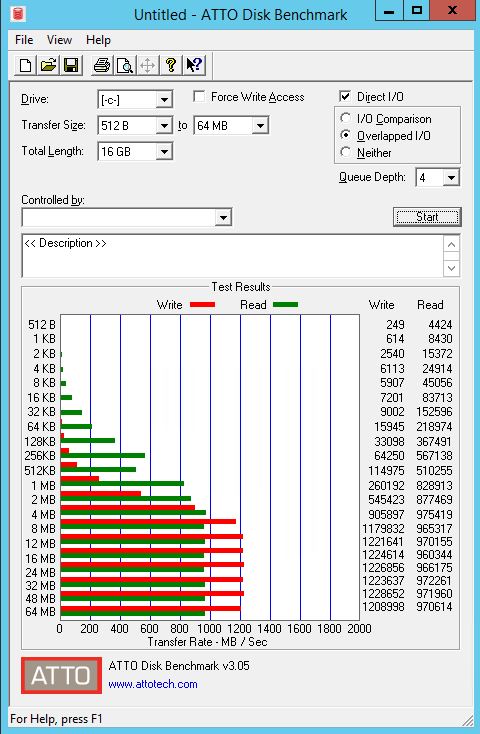This screenshot has width=480, height=734.
Task: Click the yellow question mark help icon
Action: tap(170, 65)
